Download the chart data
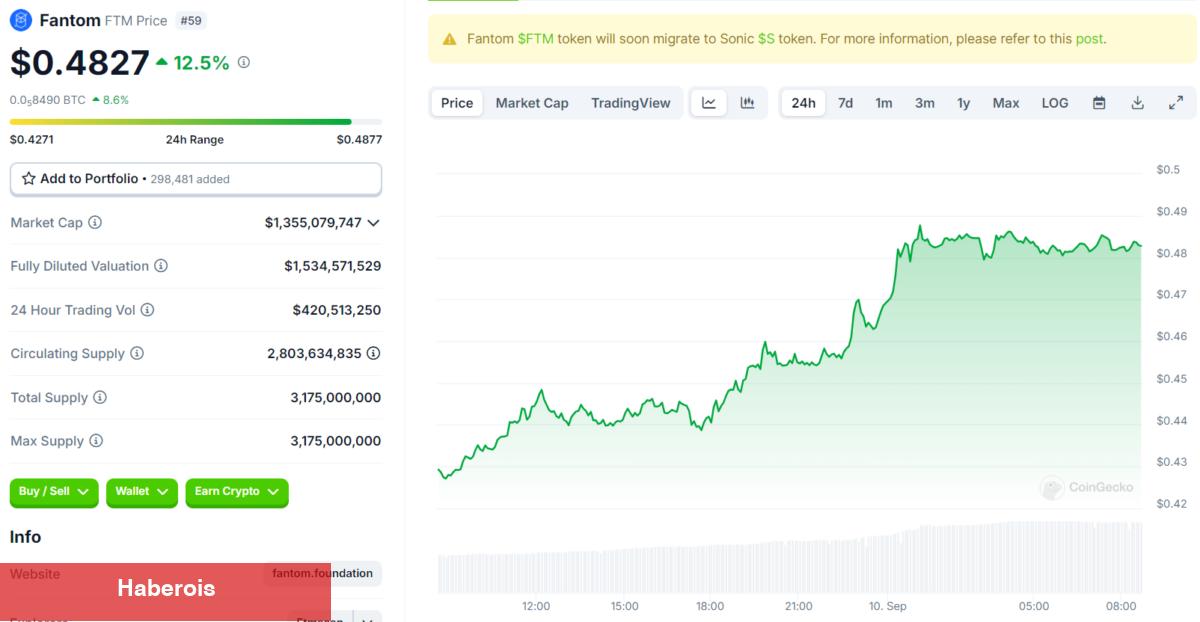This screenshot has width=1200, height=622. (x=1137, y=103)
